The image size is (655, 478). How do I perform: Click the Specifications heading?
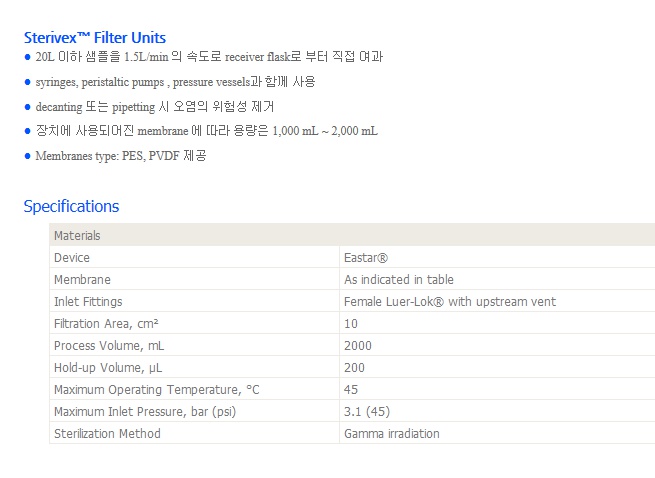tap(71, 206)
